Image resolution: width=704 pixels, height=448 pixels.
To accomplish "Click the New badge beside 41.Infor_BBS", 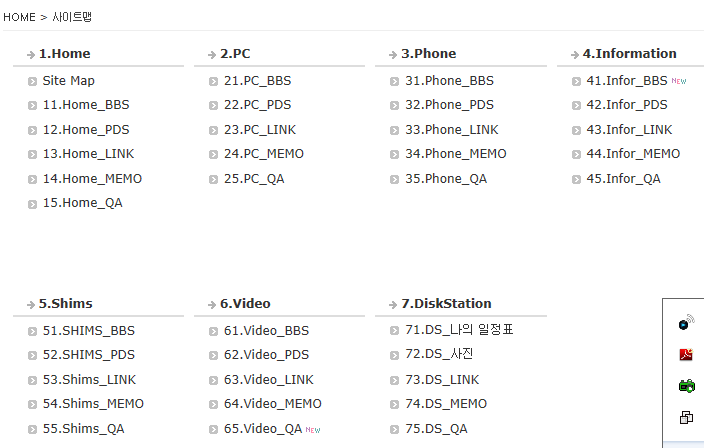I will [x=679, y=81].
